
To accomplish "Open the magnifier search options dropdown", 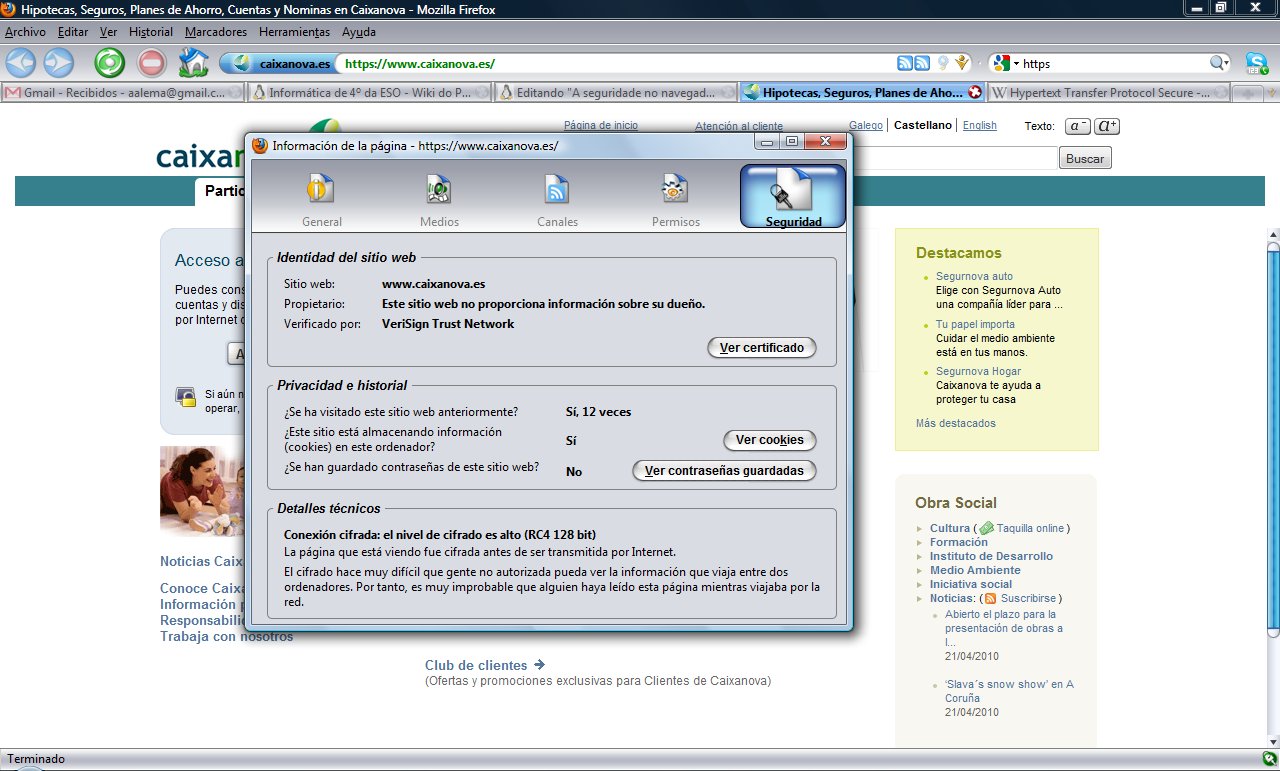I will click(1220, 63).
